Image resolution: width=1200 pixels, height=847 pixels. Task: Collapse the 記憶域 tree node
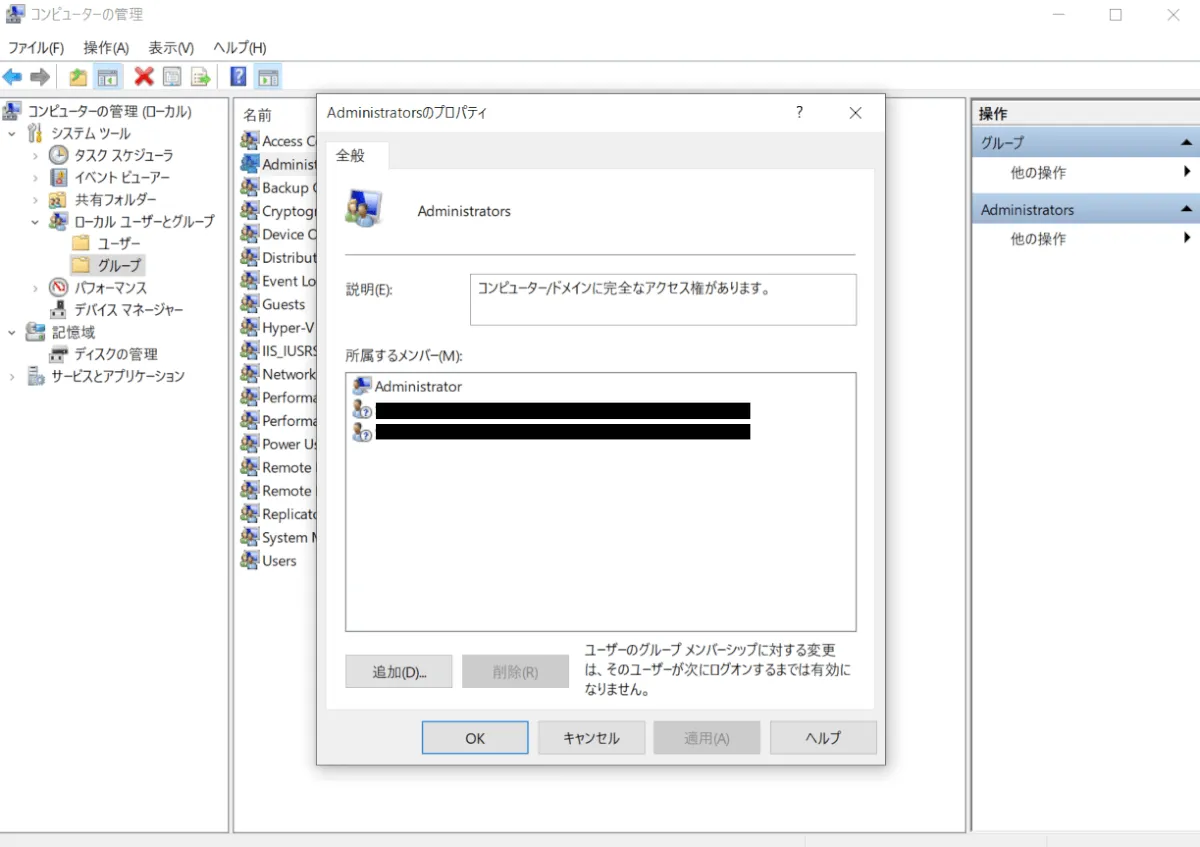coord(12,332)
